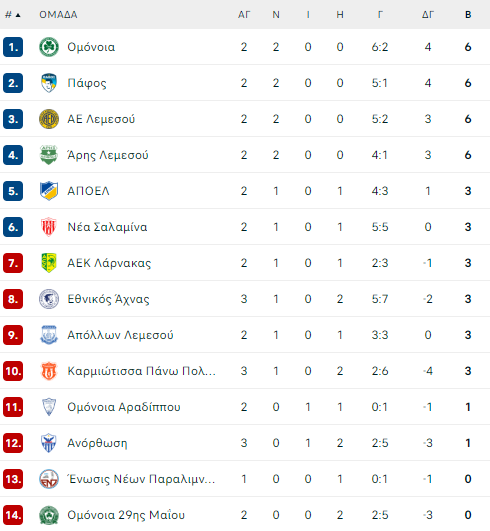The width and height of the screenshot is (490, 531).
Task: Click the Ανόρθωση team crest
Action: [49, 443]
